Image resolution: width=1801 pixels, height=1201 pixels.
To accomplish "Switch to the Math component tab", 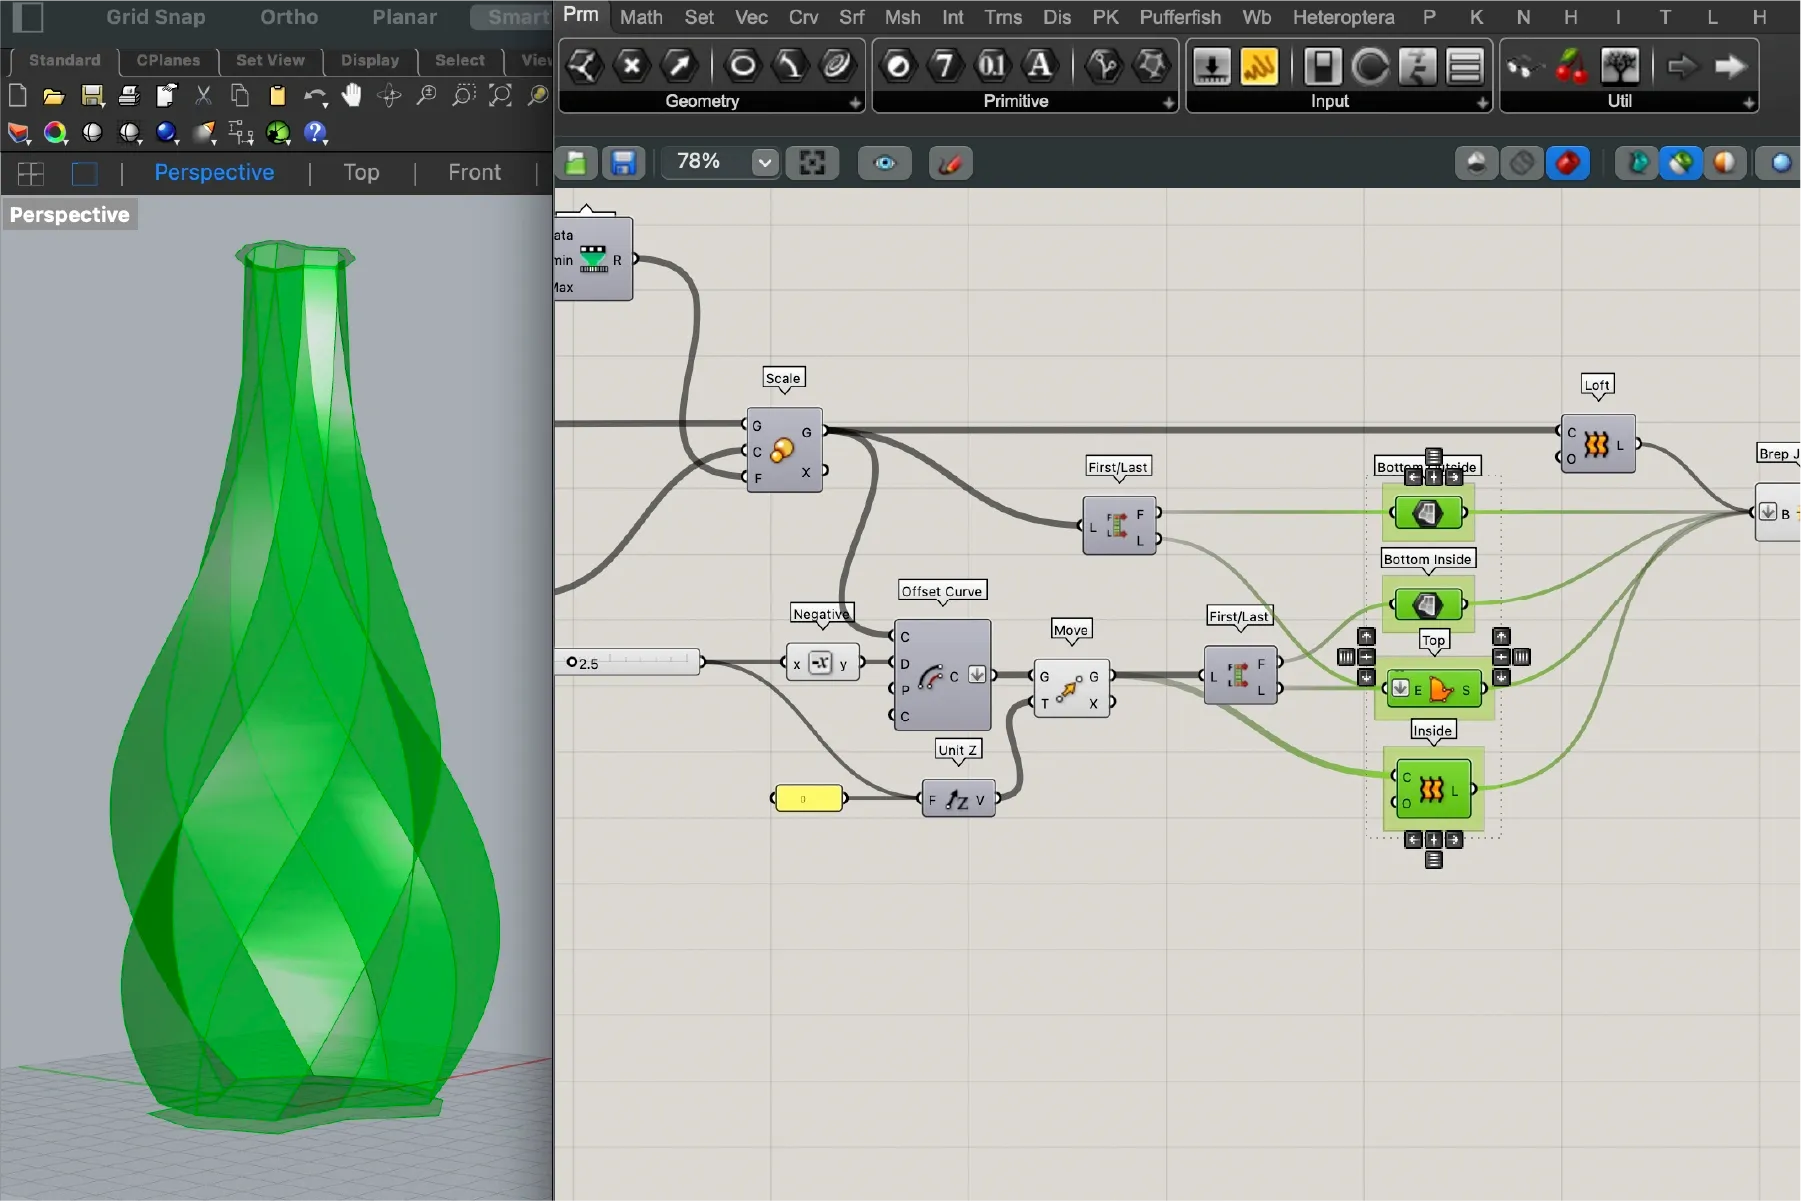I will click(x=641, y=17).
